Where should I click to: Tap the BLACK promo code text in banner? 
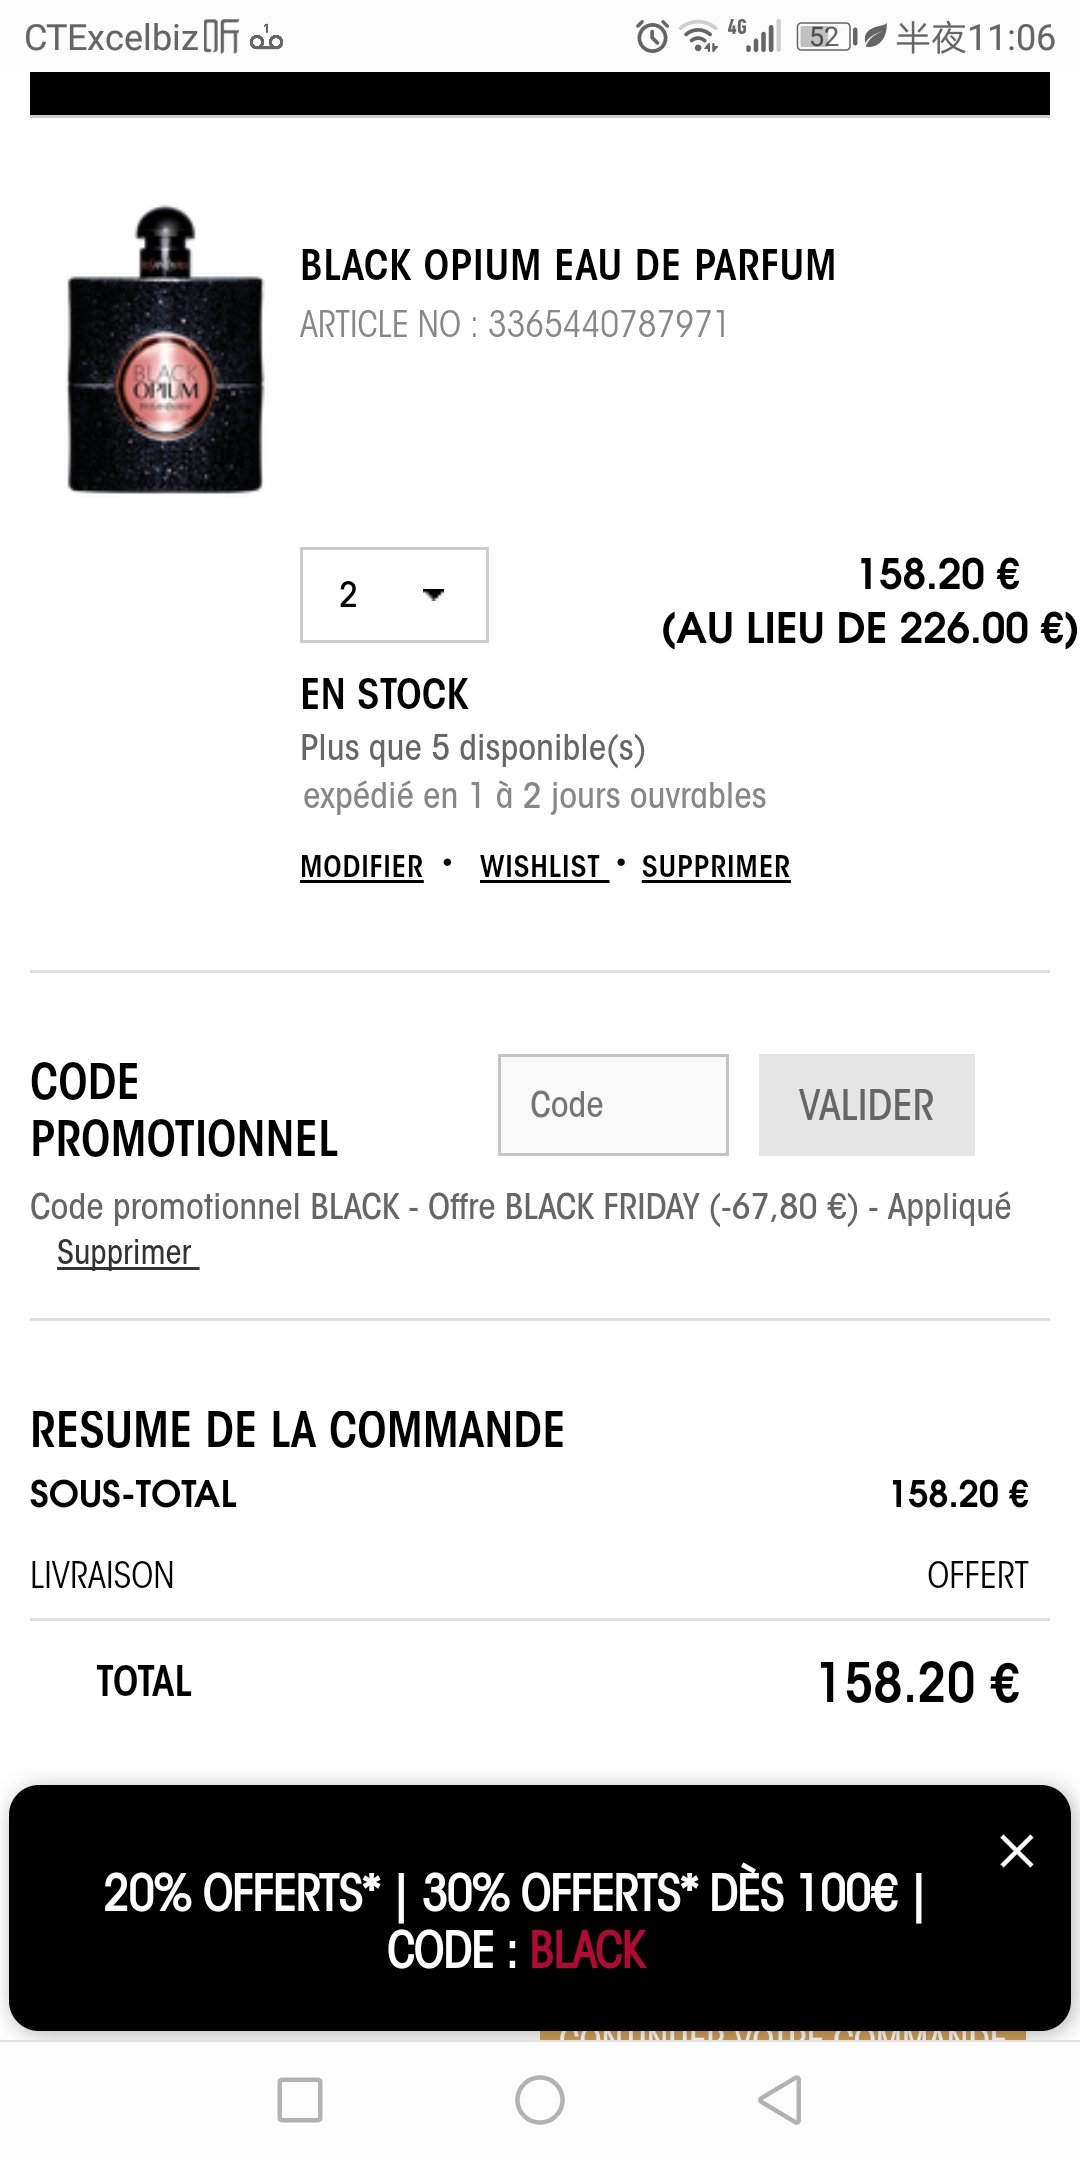pyautogui.click(x=588, y=1951)
